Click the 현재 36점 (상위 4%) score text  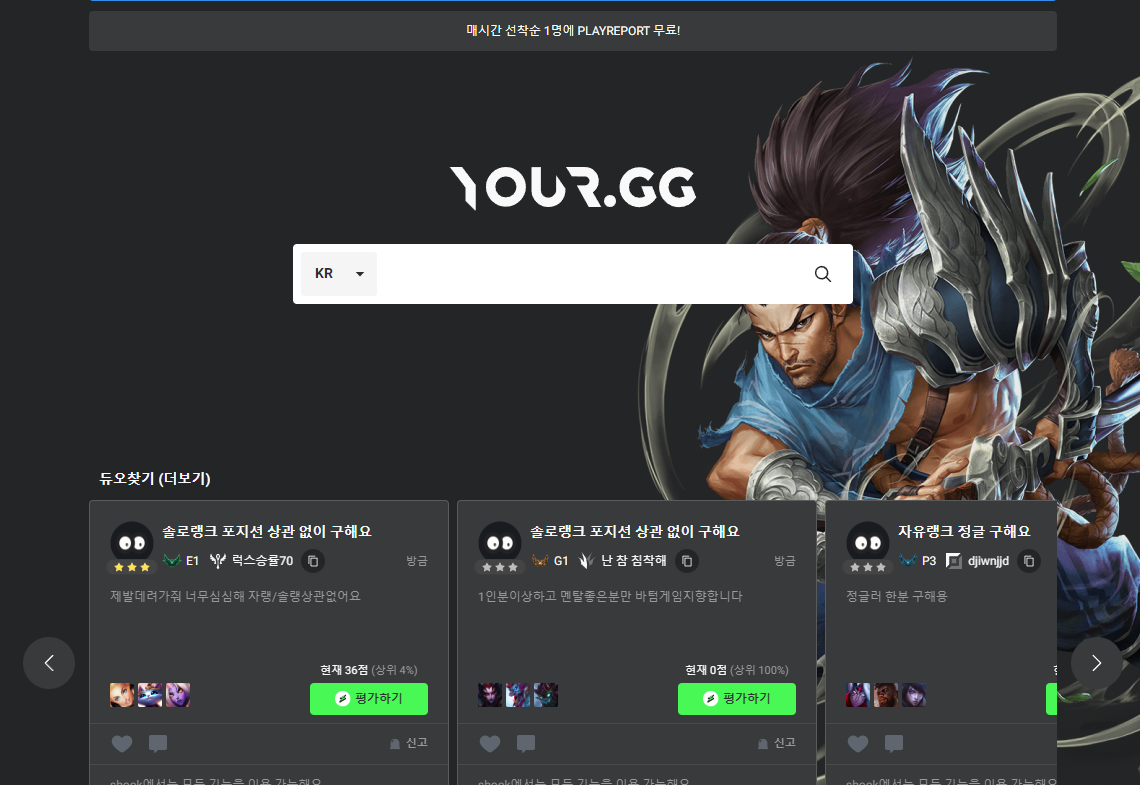click(x=369, y=670)
